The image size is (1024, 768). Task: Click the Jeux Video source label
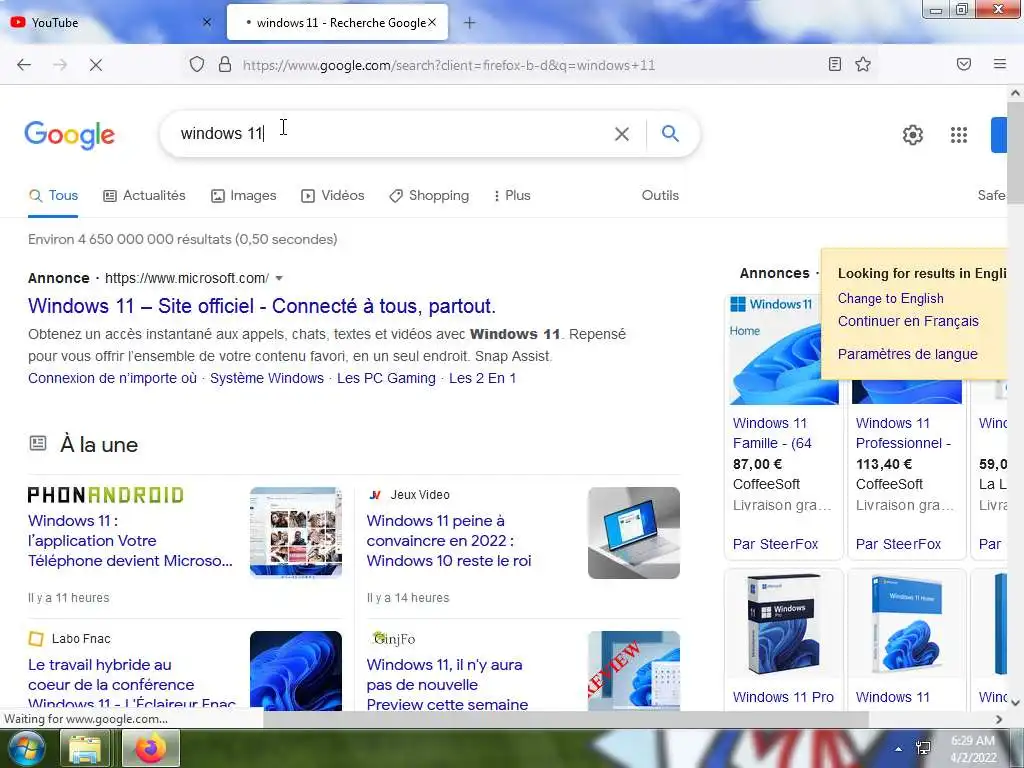click(420, 495)
